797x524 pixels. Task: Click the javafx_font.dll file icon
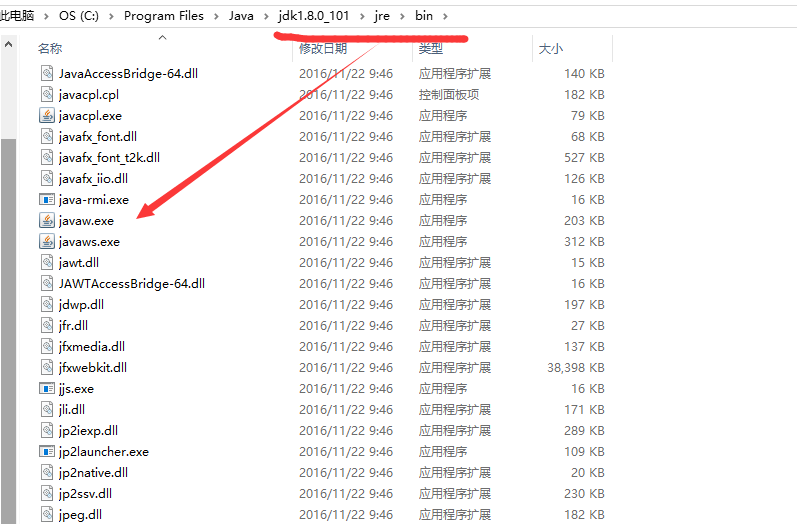click(47, 136)
